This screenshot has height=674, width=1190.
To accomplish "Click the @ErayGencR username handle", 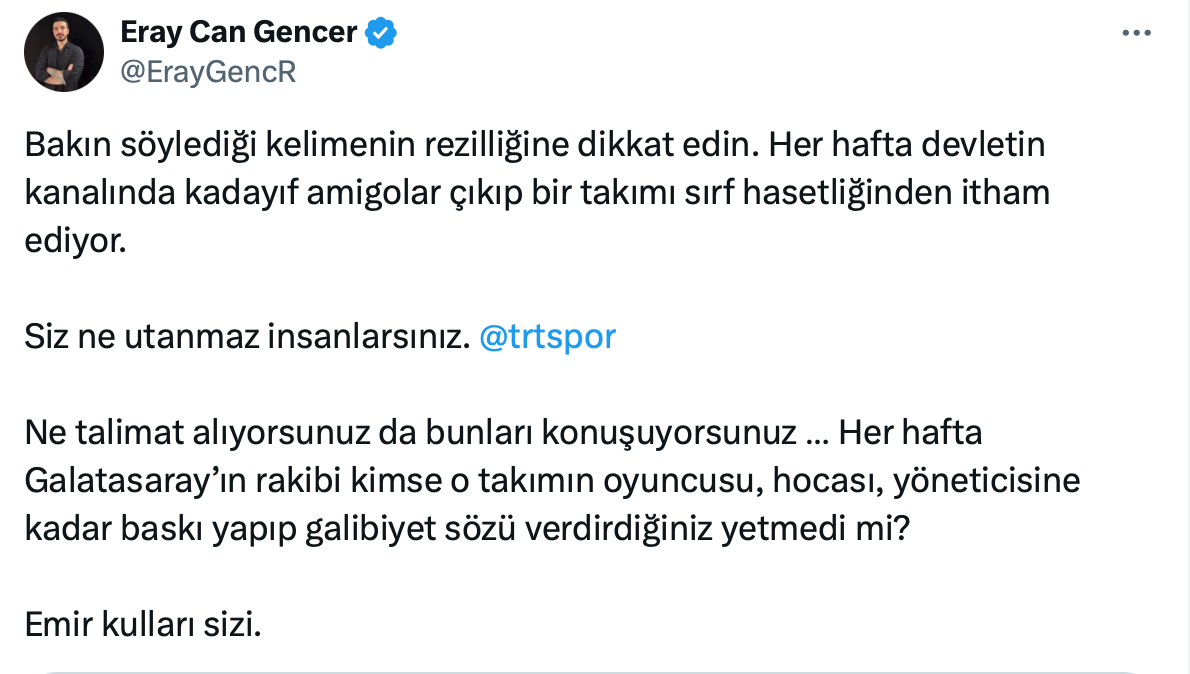I will pos(208,71).
